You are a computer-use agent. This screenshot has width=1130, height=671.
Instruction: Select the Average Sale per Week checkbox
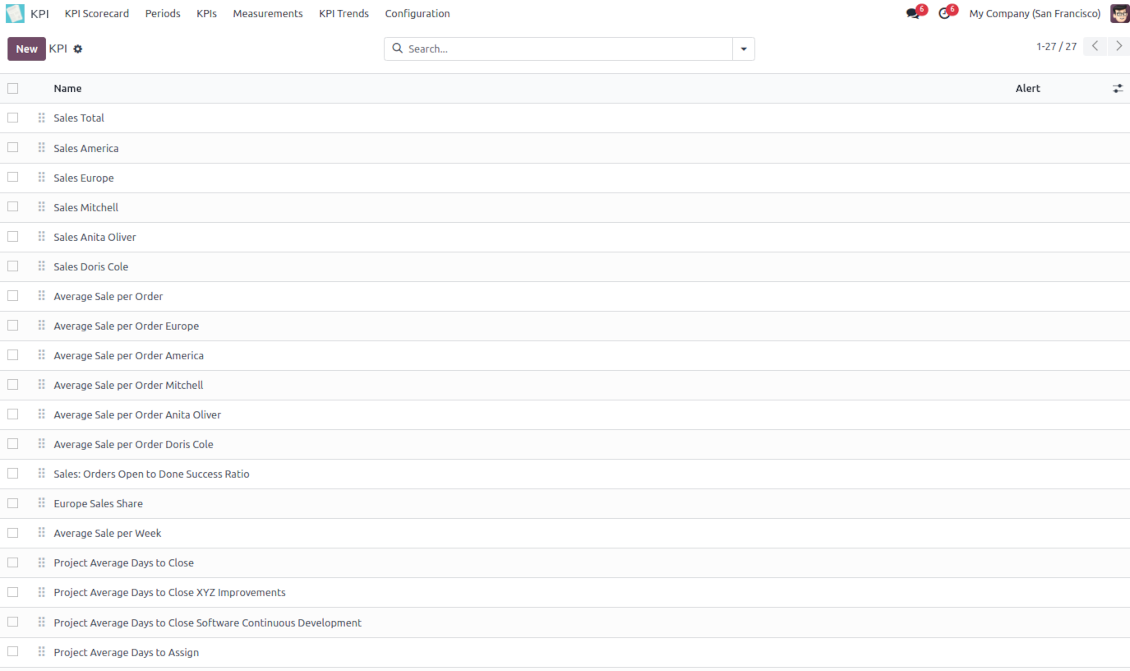tap(13, 533)
